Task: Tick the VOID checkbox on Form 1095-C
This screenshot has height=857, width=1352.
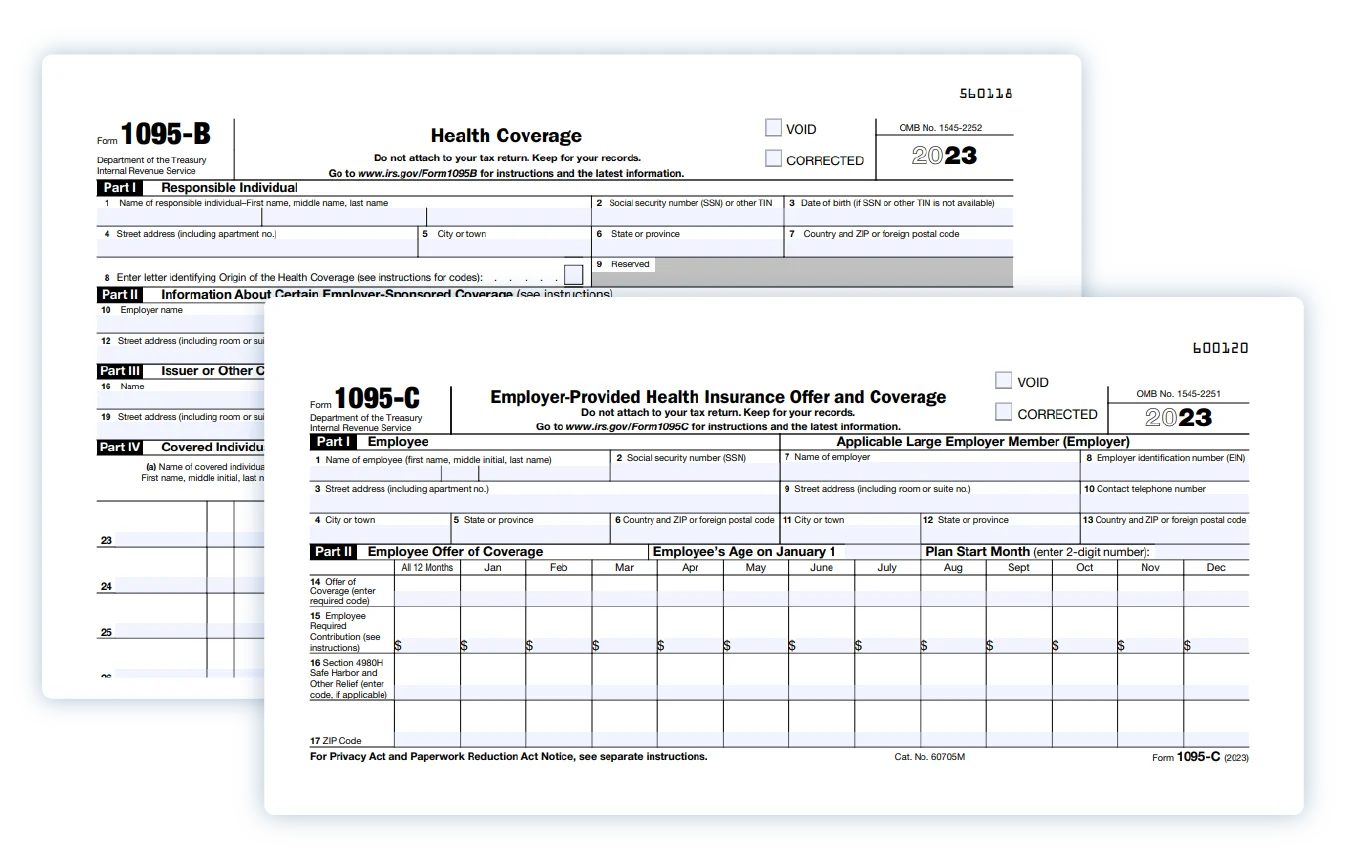Action: click(x=1003, y=381)
